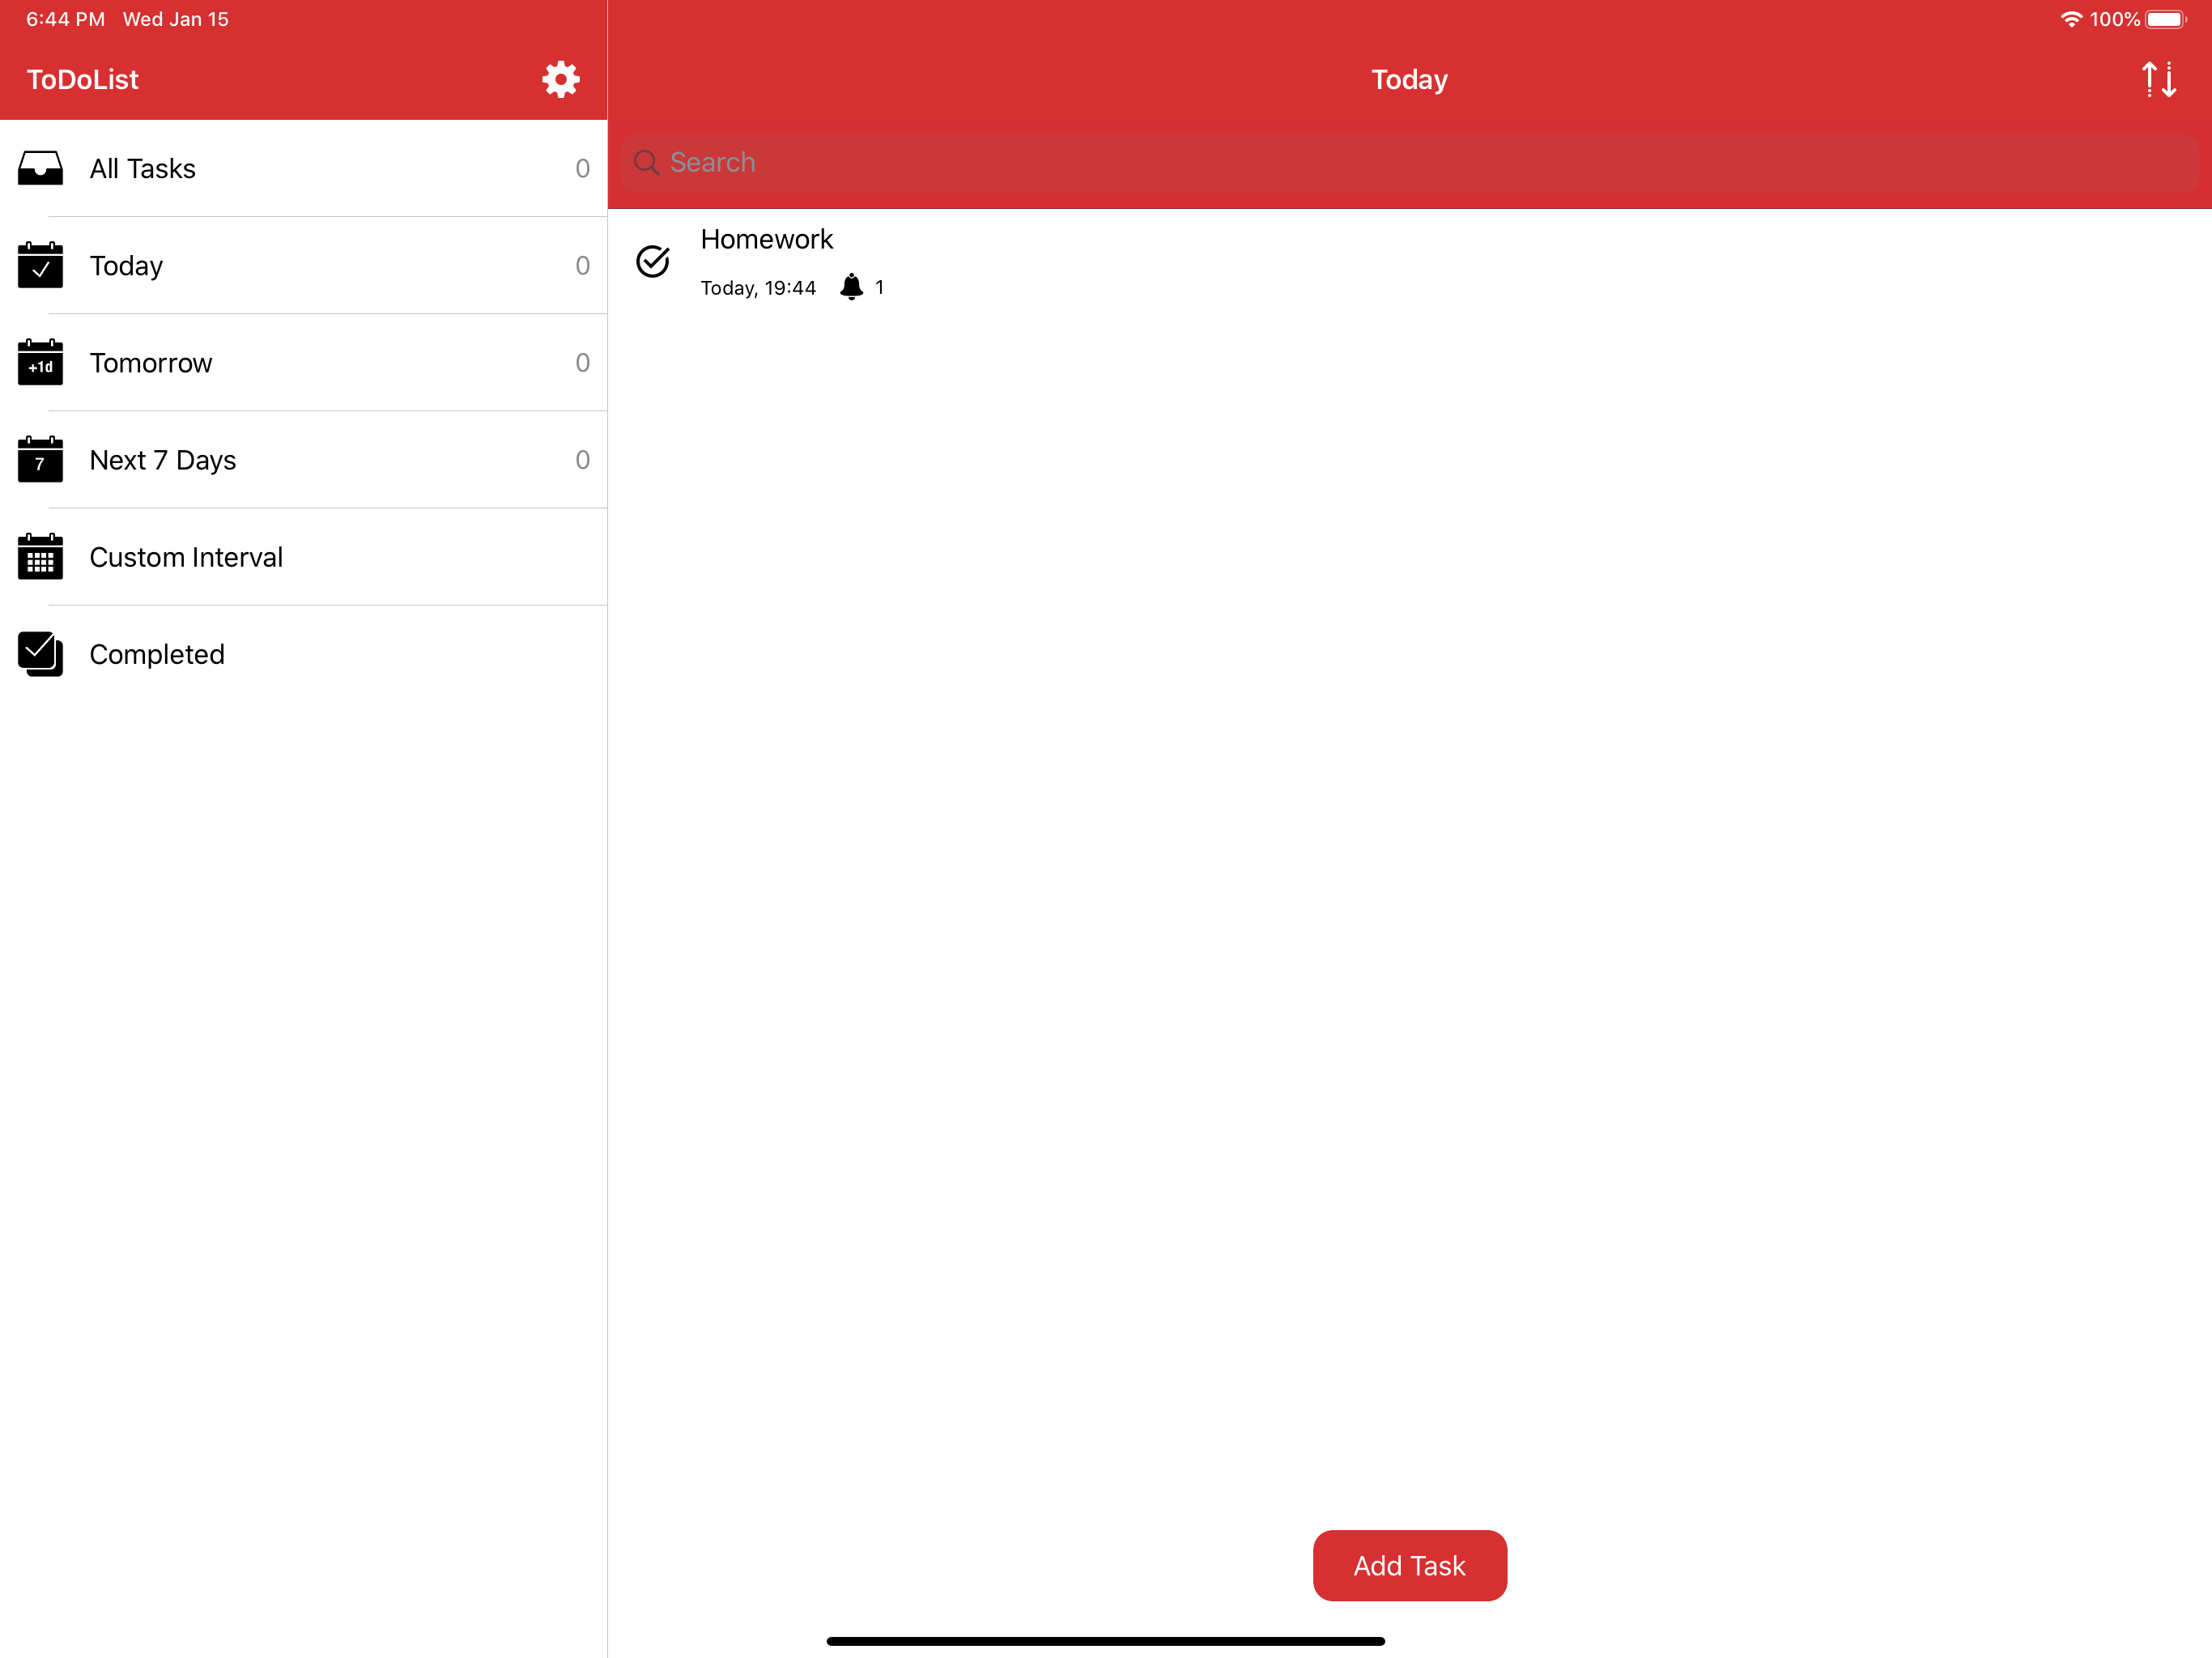Click the Next 7 Days calendar icon
The height and width of the screenshot is (1658, 2212).
41,459
